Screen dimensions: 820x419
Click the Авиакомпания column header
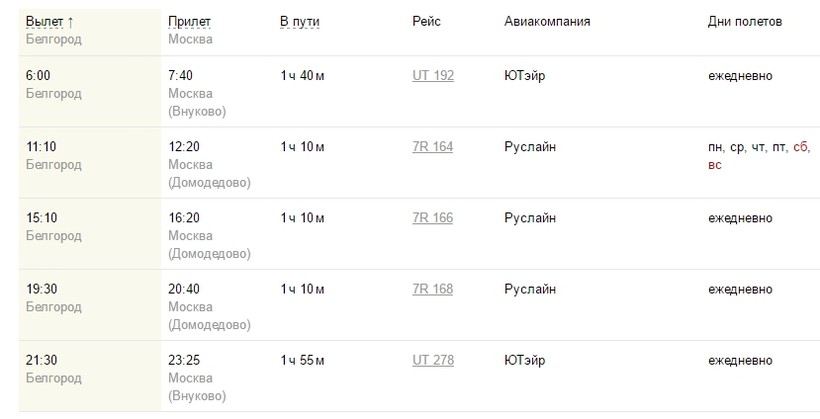click(547, 22)
